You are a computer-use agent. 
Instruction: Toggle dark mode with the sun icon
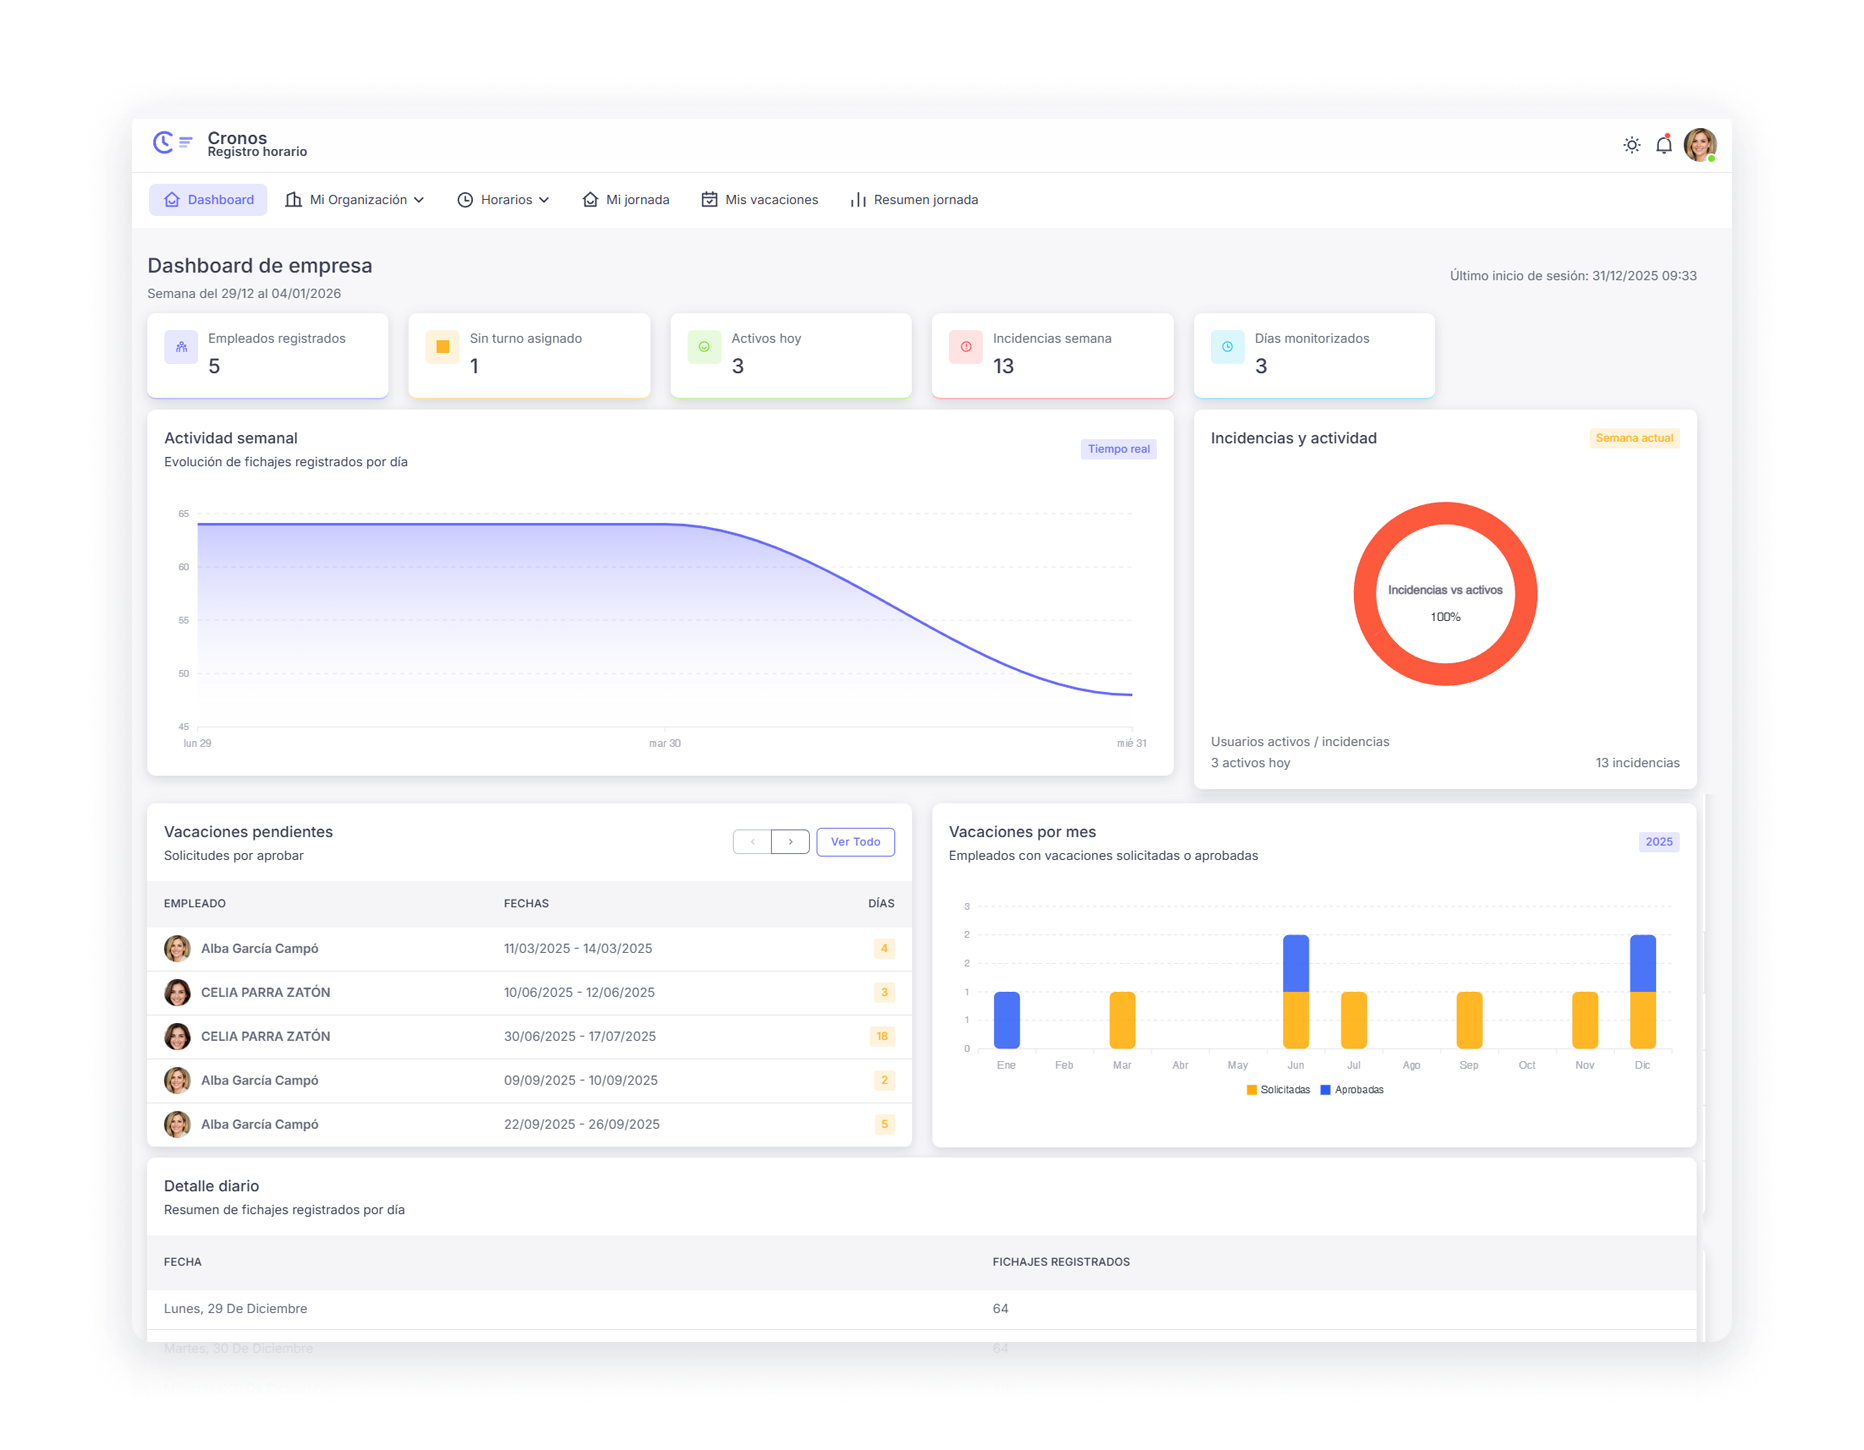tap(1632, 144)
